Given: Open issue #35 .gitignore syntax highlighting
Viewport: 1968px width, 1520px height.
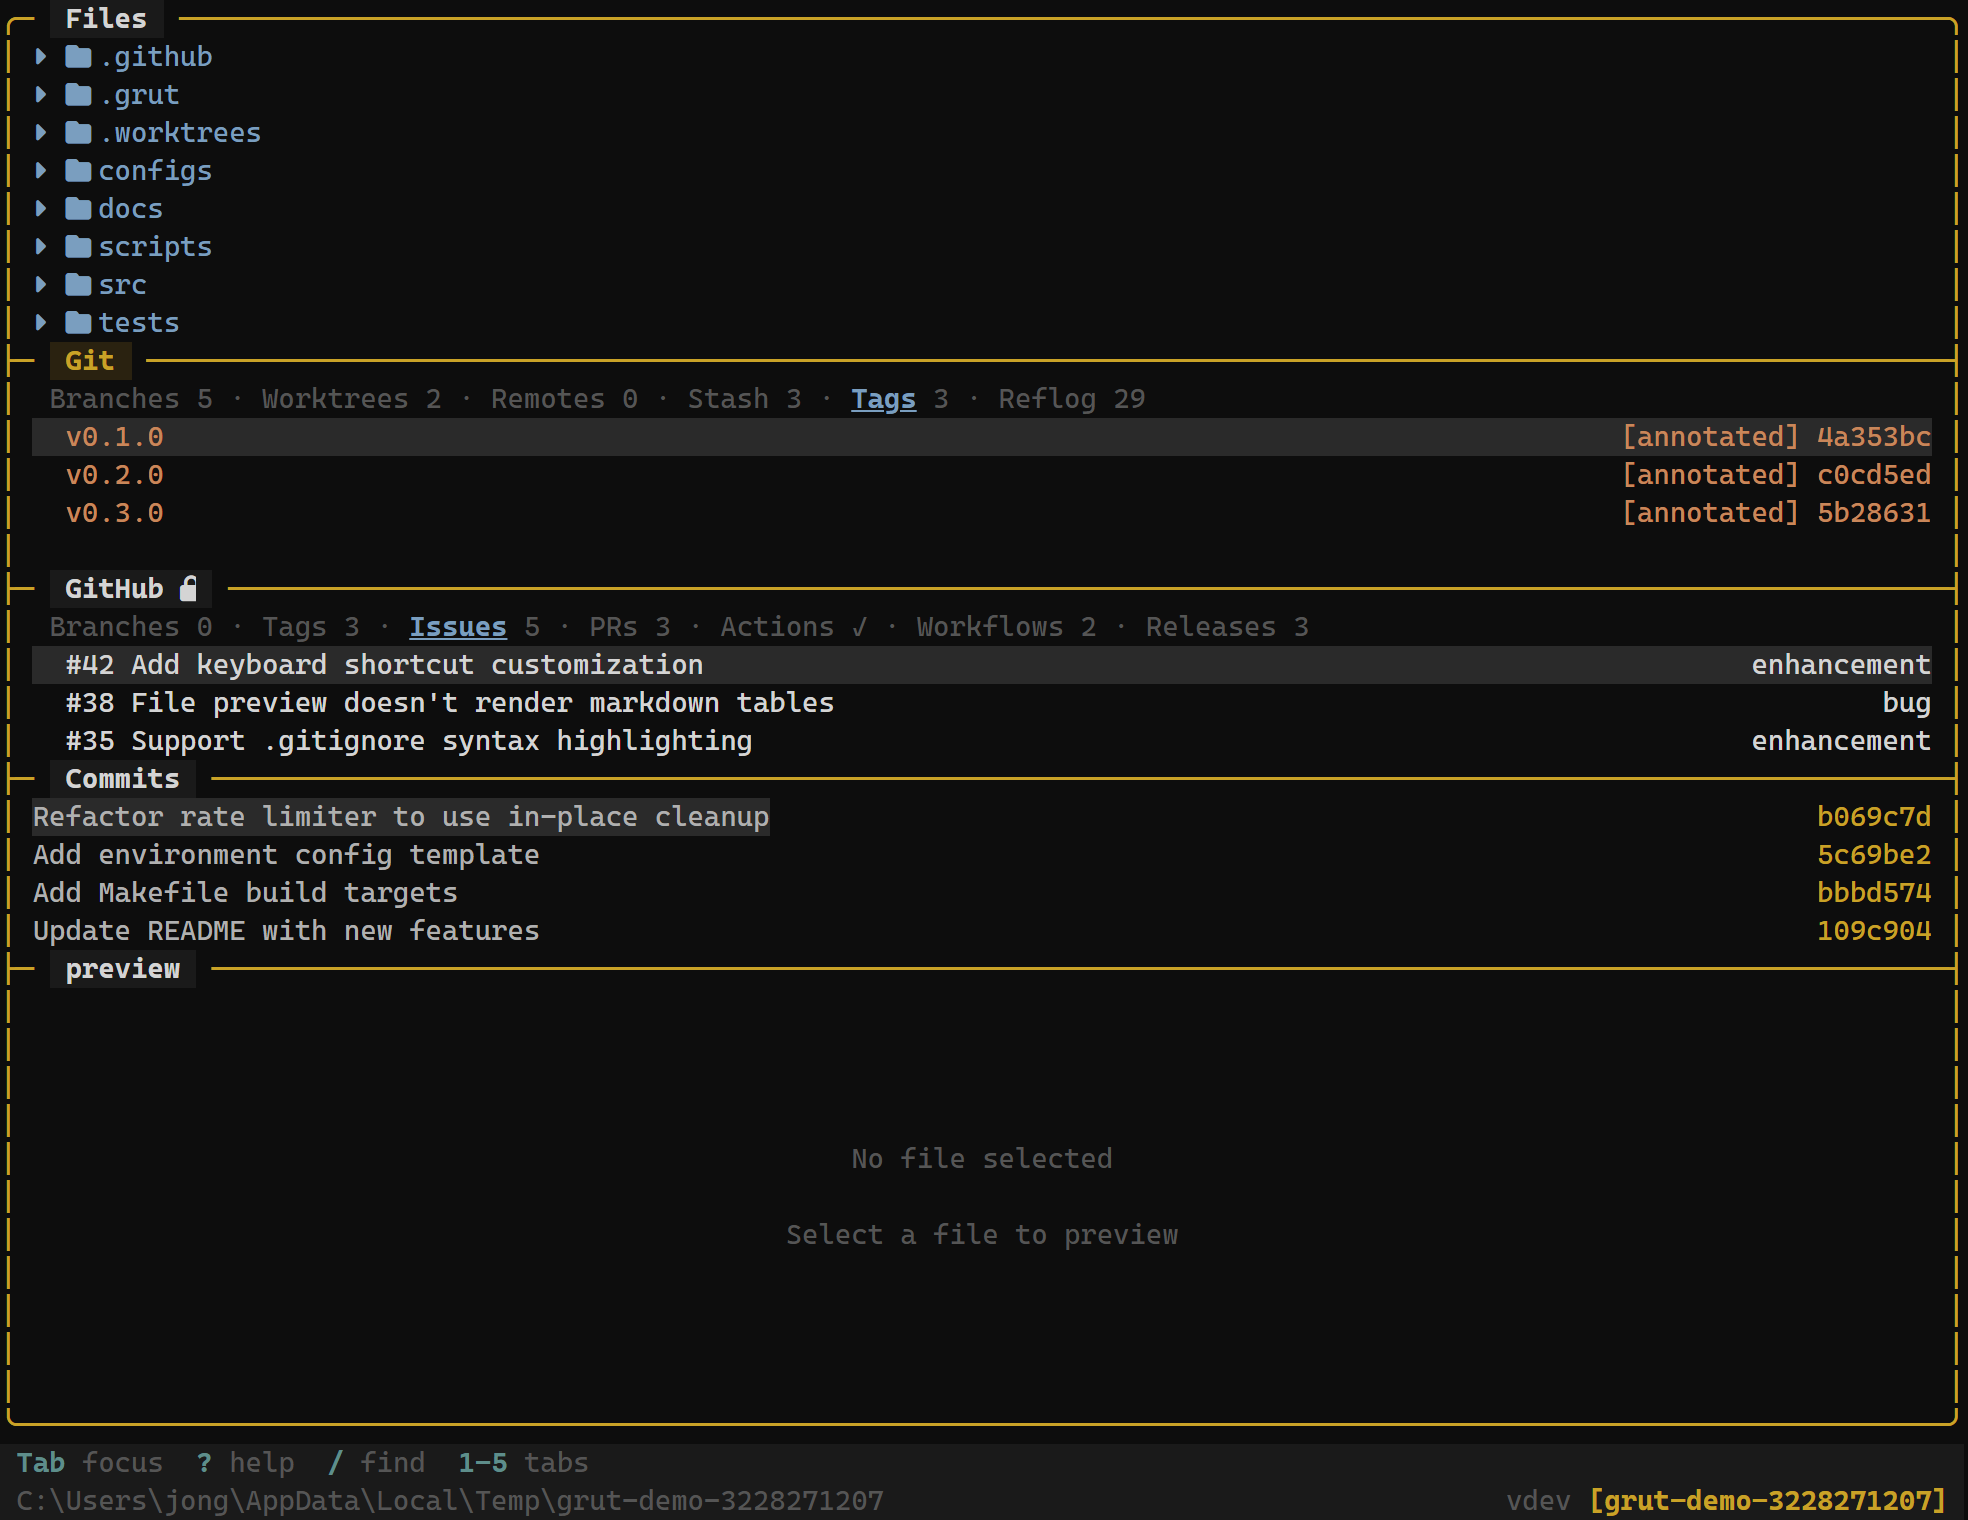Looking at the screenshot, I should (x=982, y=741).
